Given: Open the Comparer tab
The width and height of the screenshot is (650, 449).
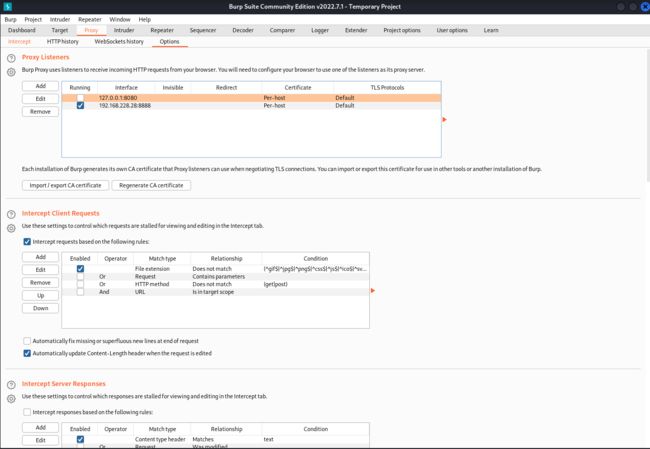Looking at the screenshot, I should (x=282, y=30).
